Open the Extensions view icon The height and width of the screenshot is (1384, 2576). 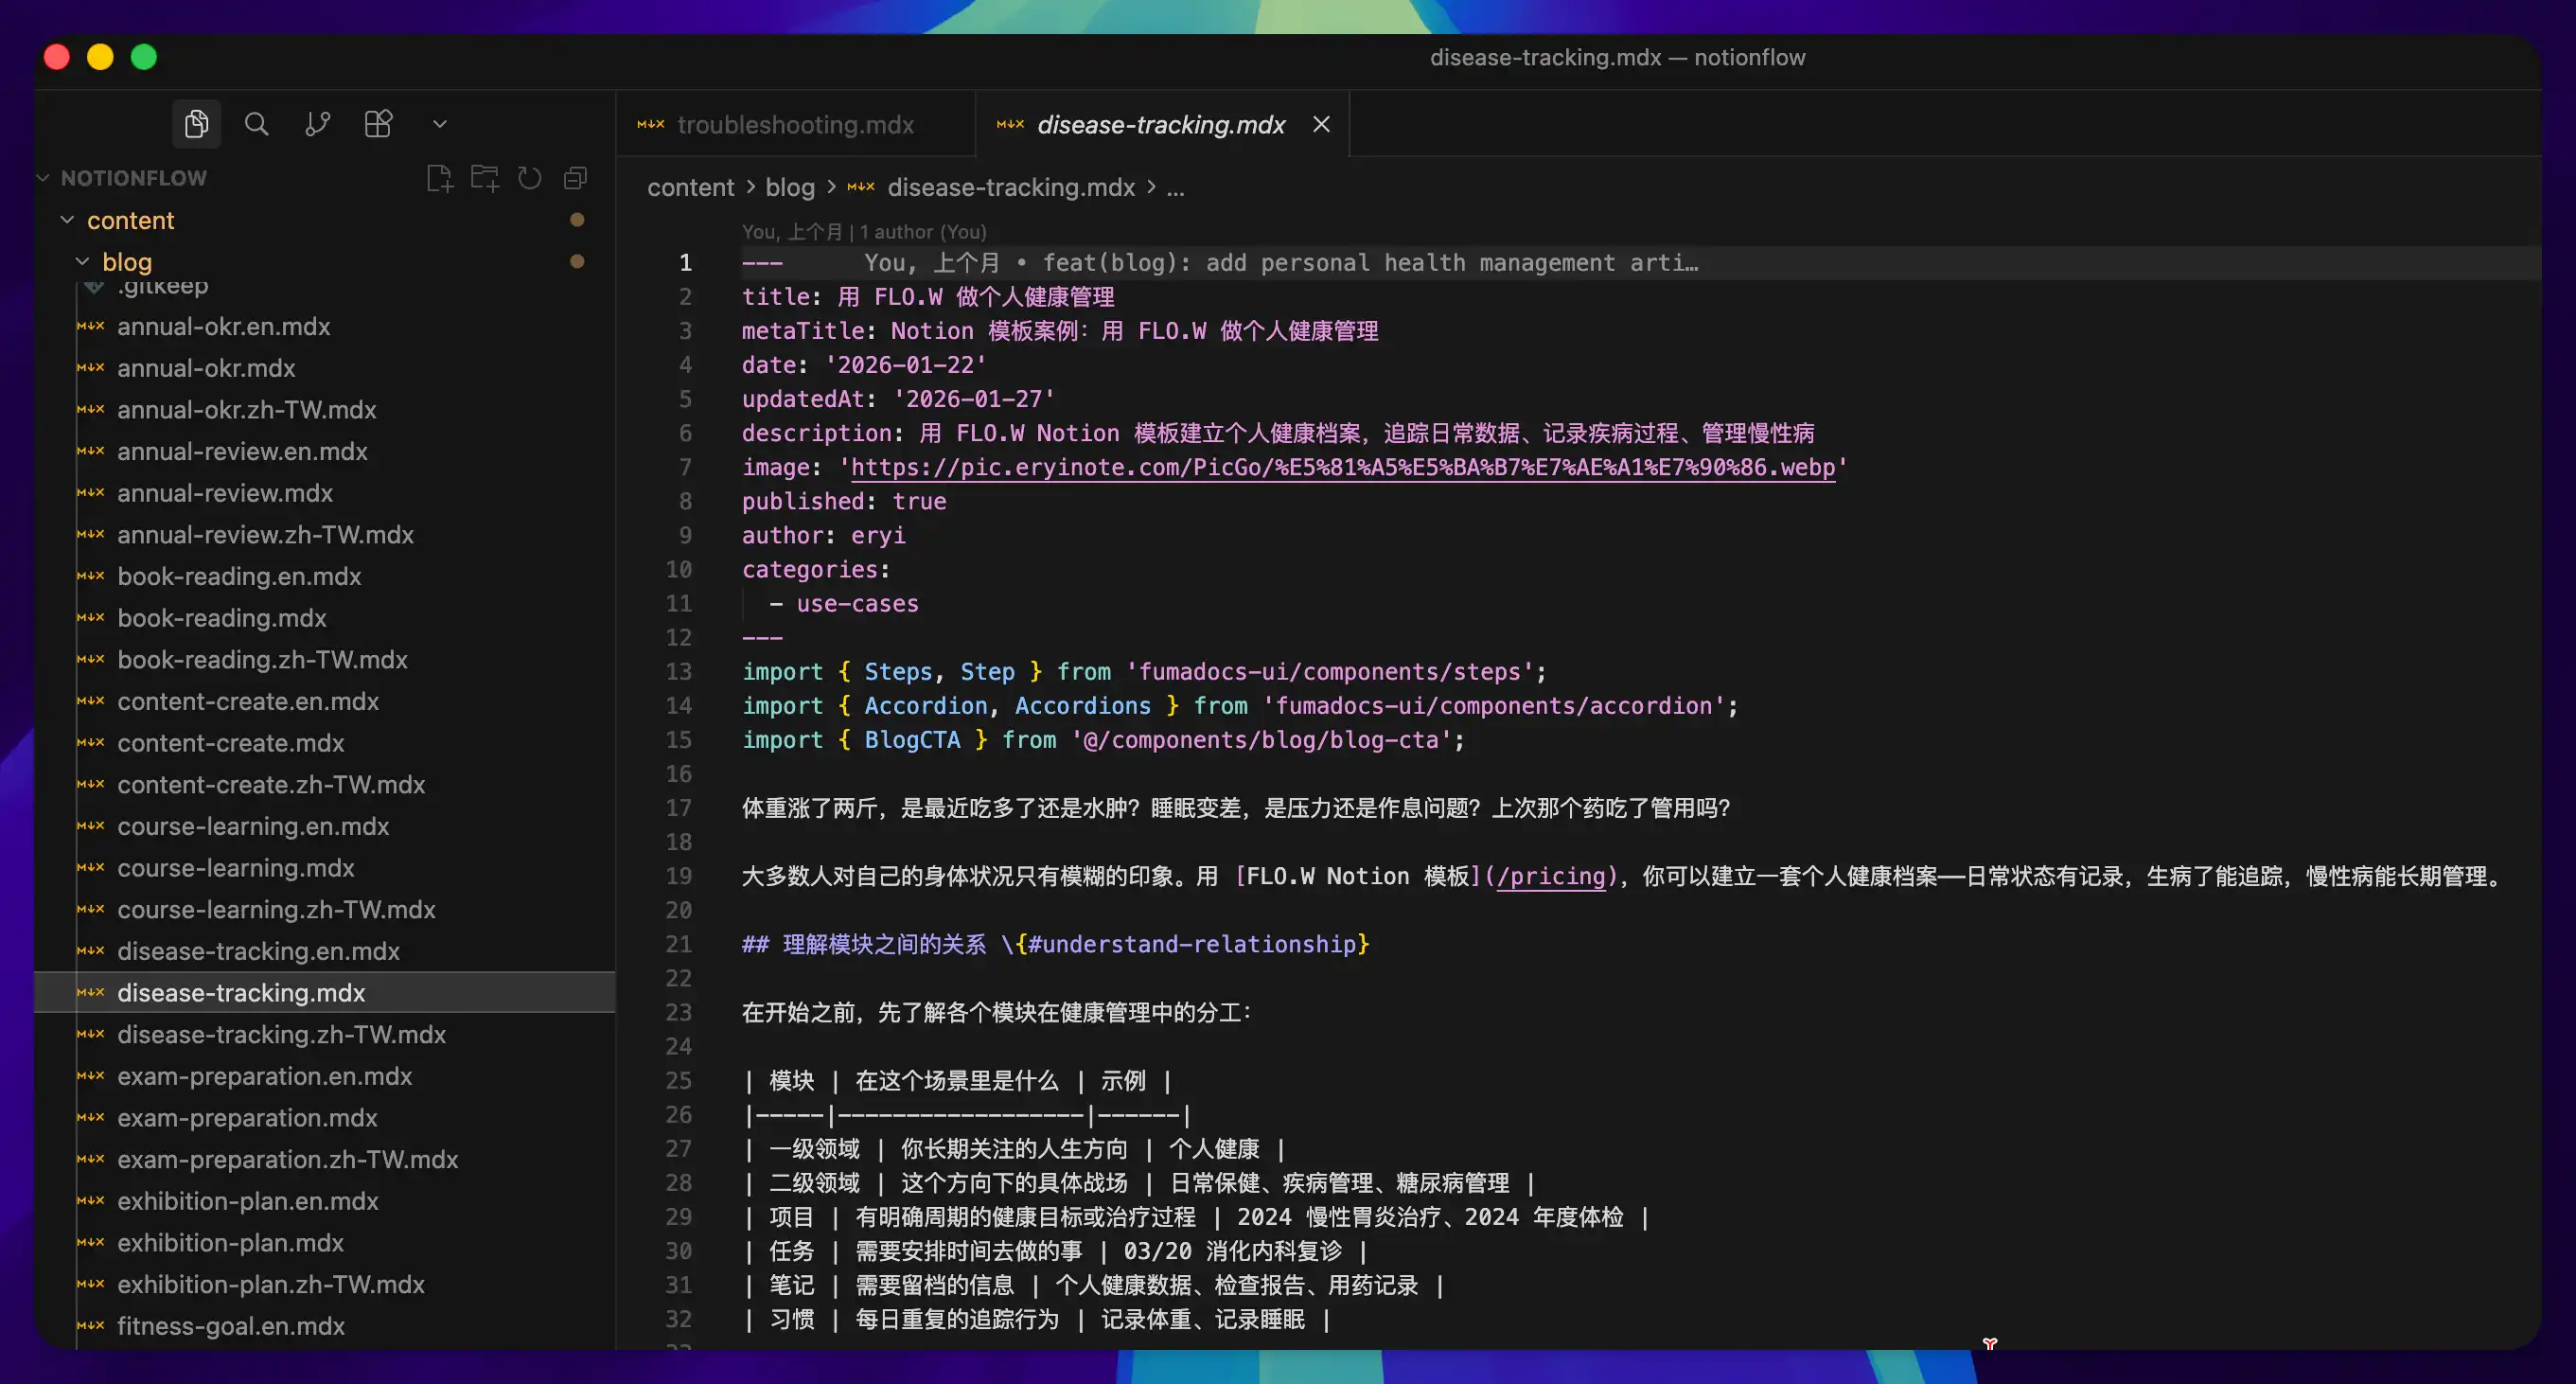pos(378,124)
